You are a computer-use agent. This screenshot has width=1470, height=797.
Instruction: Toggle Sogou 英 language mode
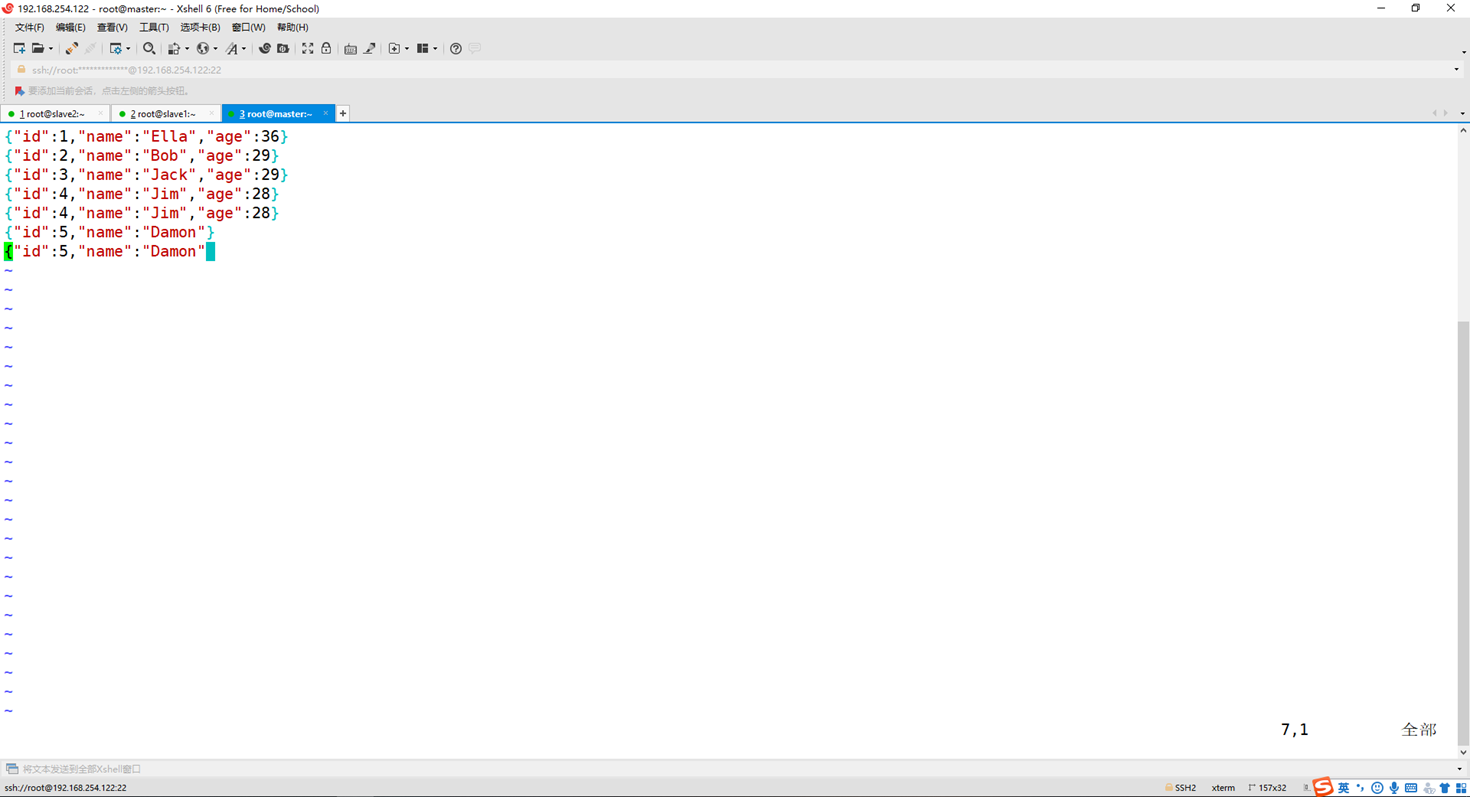pos(1343,788)
